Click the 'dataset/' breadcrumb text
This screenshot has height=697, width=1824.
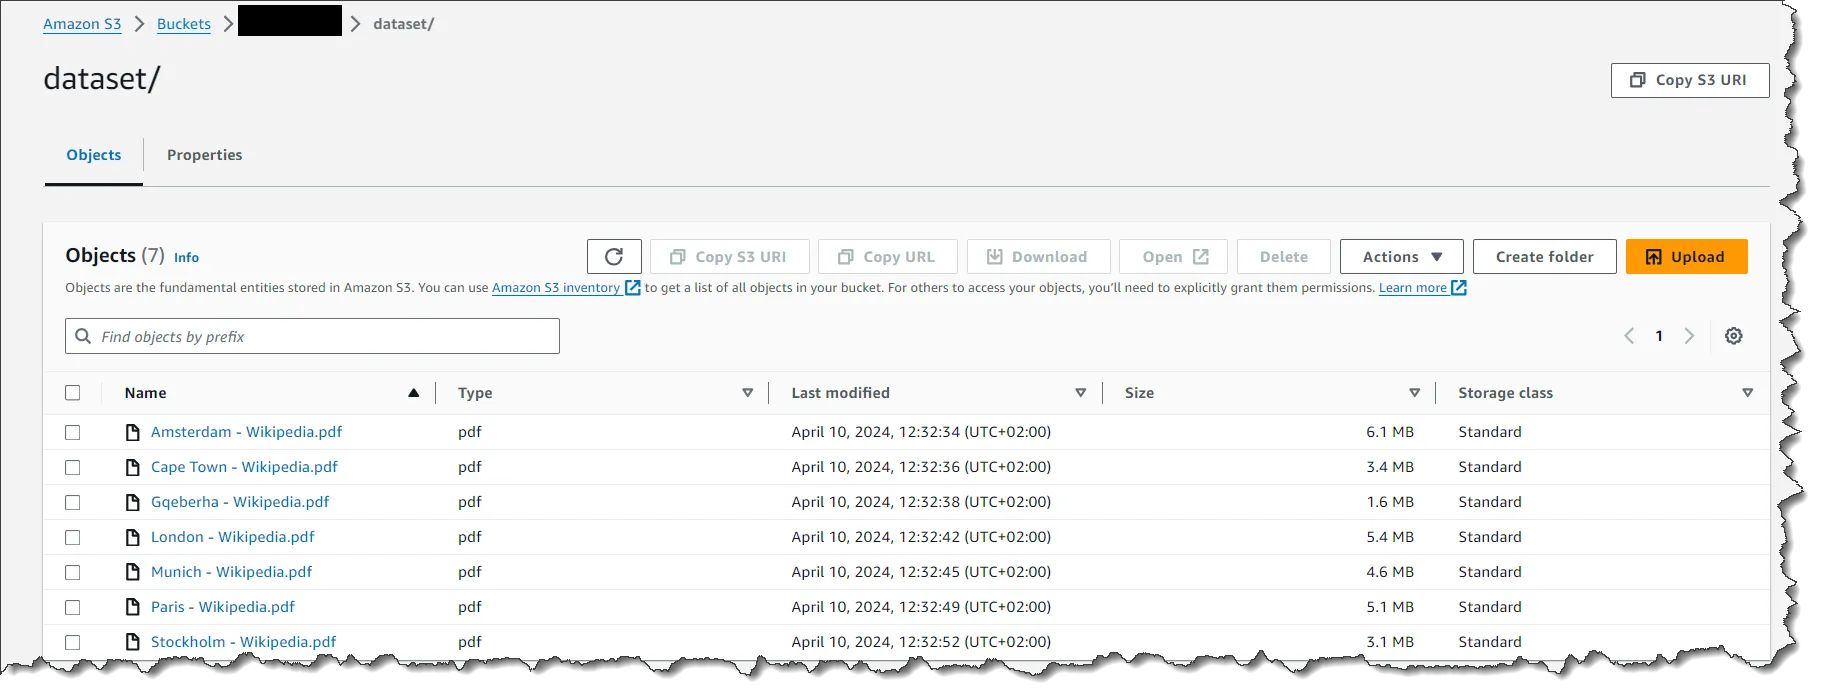tap(404, 24)
